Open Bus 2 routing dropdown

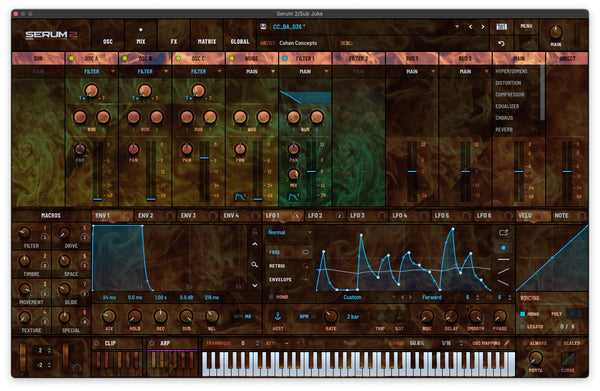coord(465,72)
